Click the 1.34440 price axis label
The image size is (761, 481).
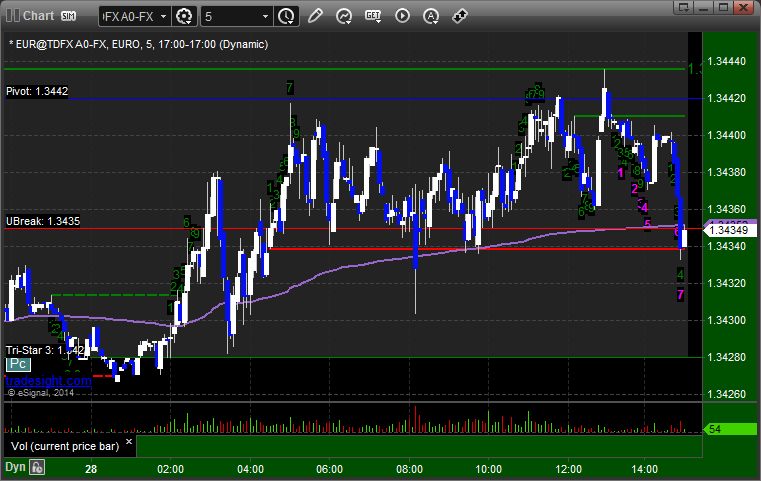[x=727, y=61]
